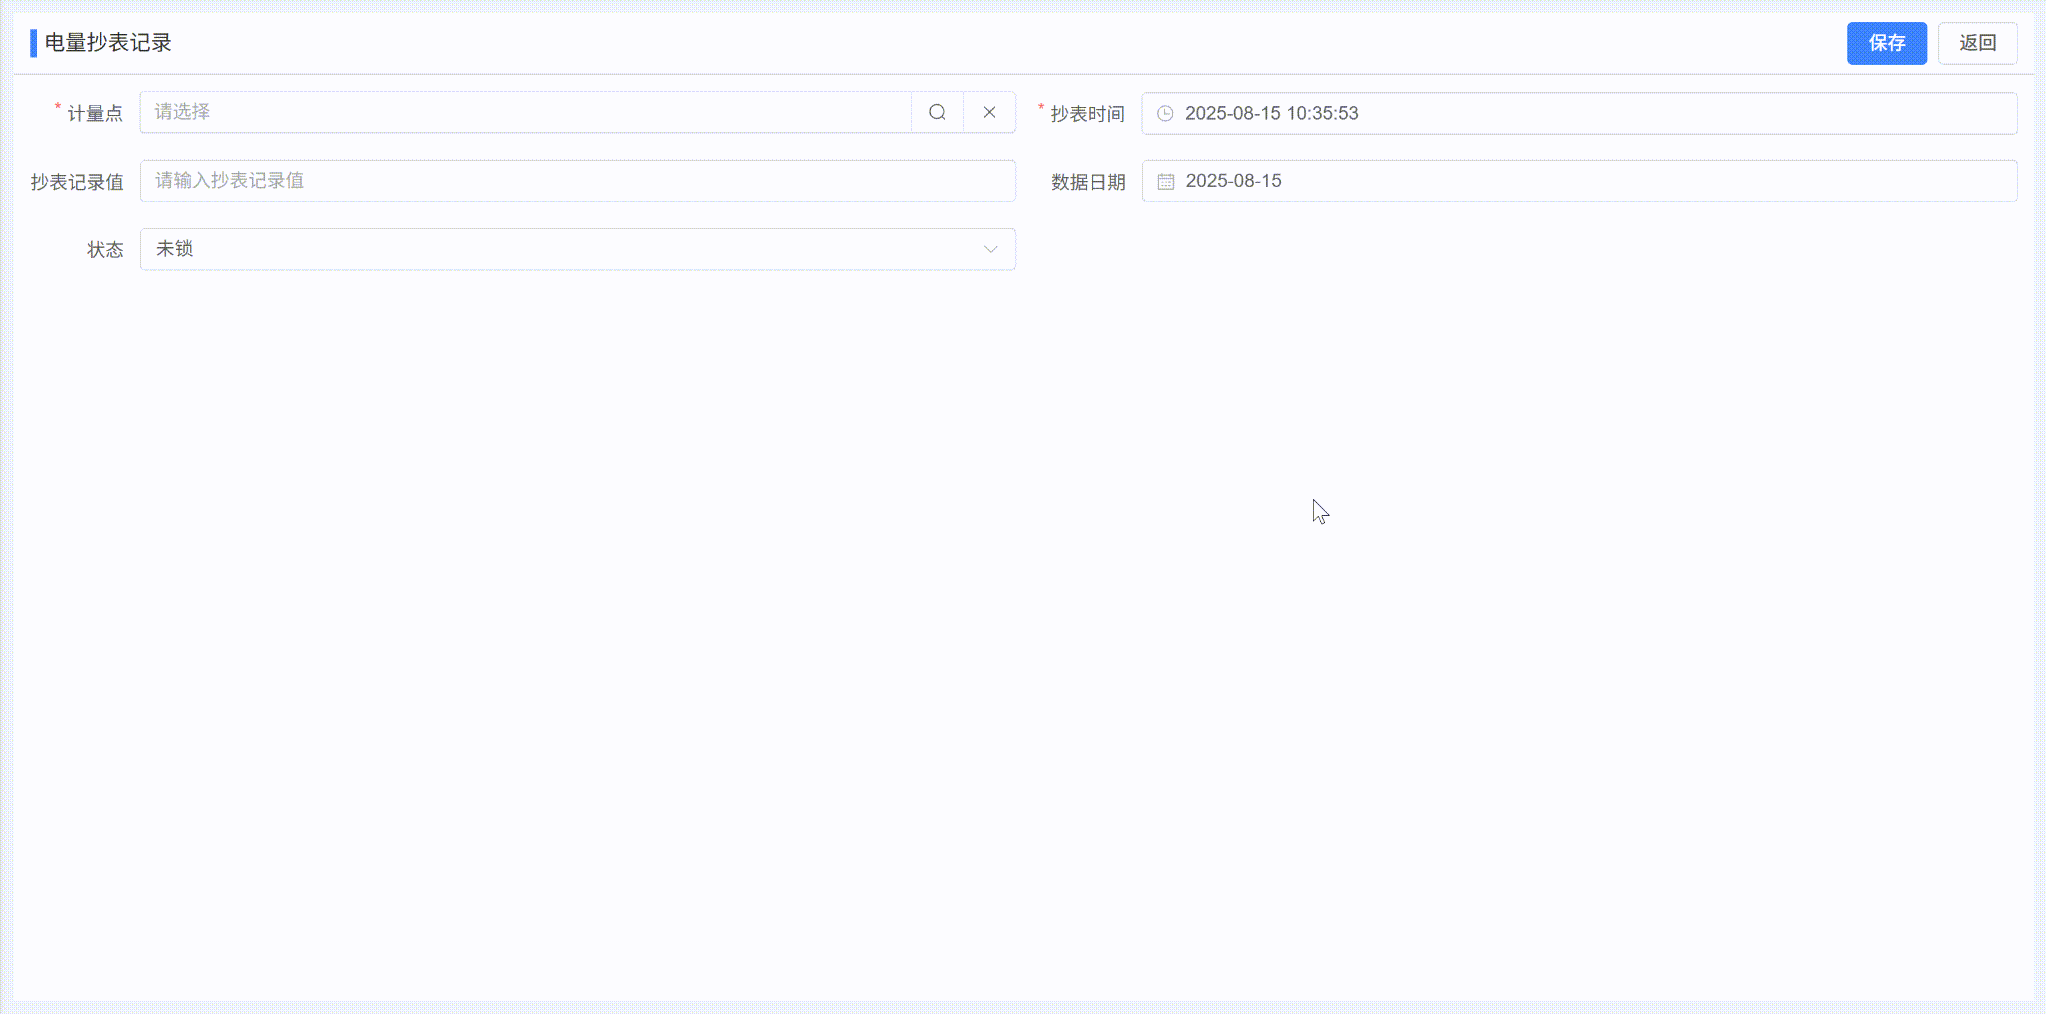Click the 请选择 metering point input
This screenshot has height=1014, width=2046.
pos(500,112)
